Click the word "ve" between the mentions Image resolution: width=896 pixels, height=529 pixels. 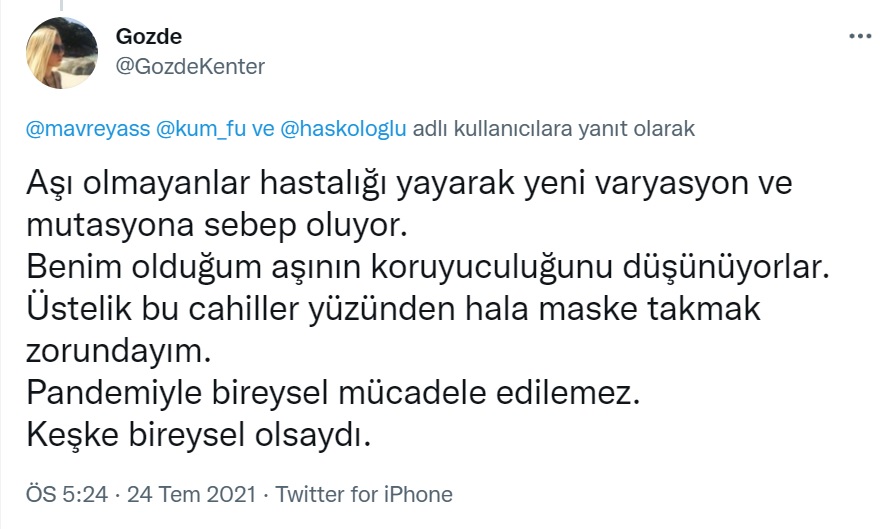click(262, 129)
